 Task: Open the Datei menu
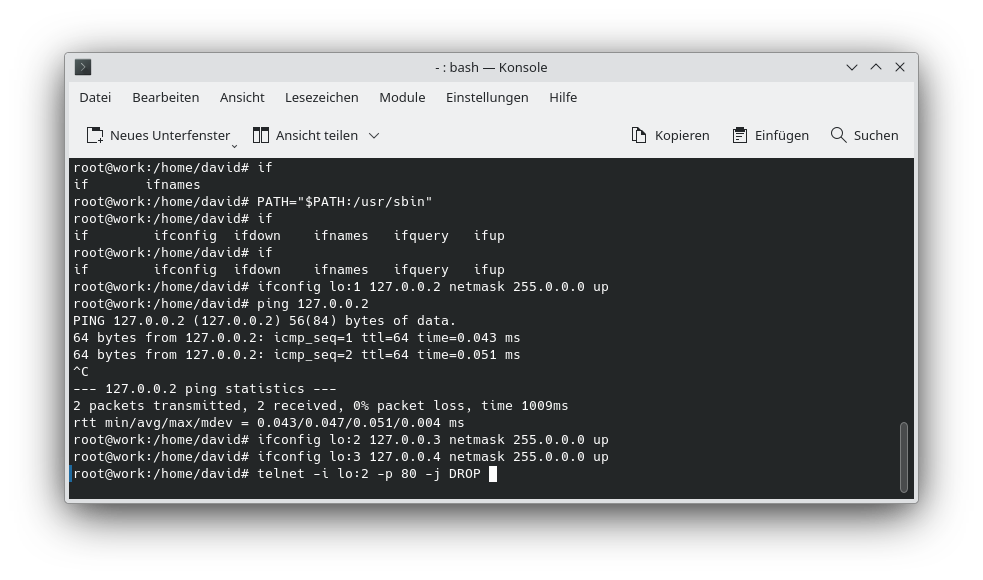point(95,97)
